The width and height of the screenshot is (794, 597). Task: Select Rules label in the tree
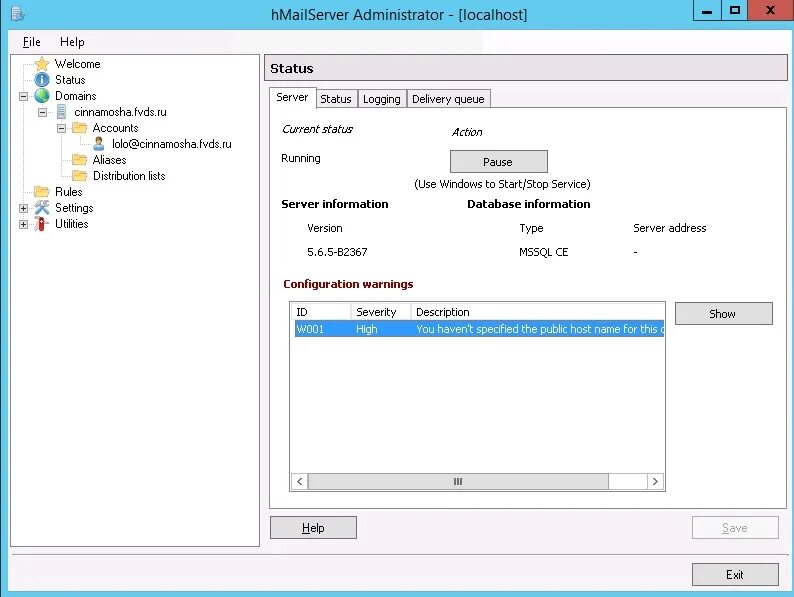click(69, 191)
